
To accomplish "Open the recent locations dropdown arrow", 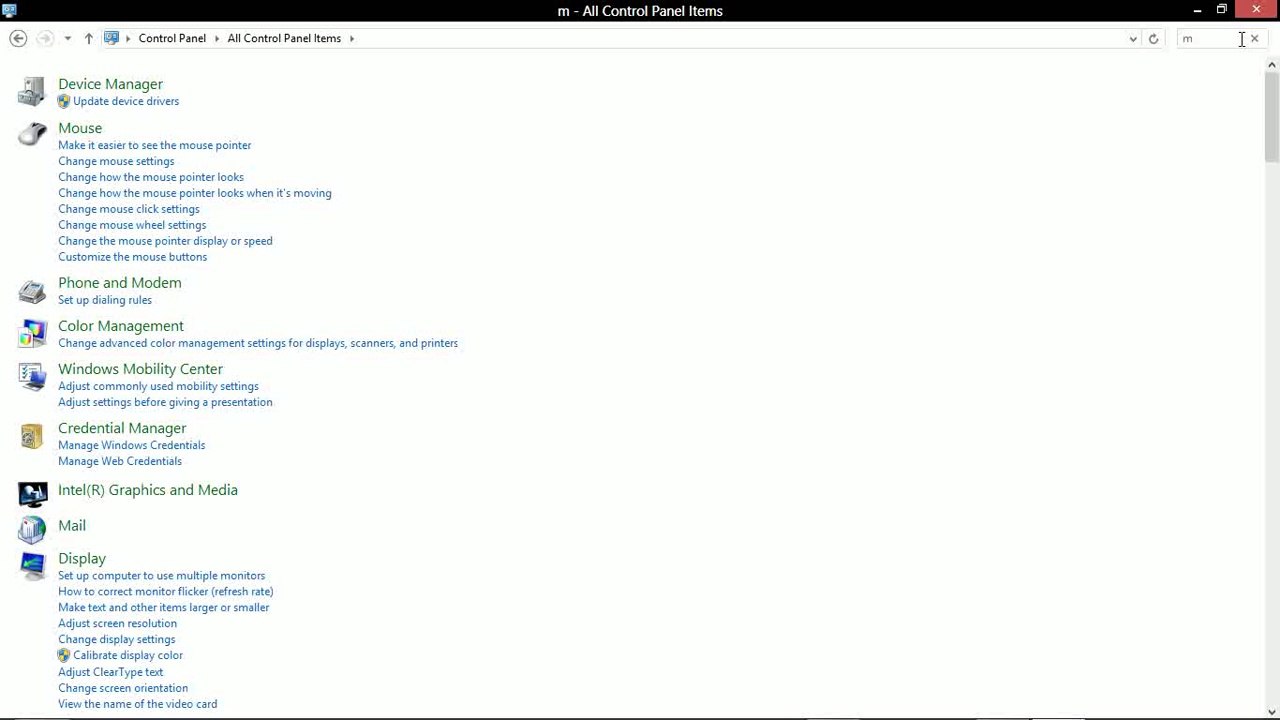I will [x=67, y=38].
